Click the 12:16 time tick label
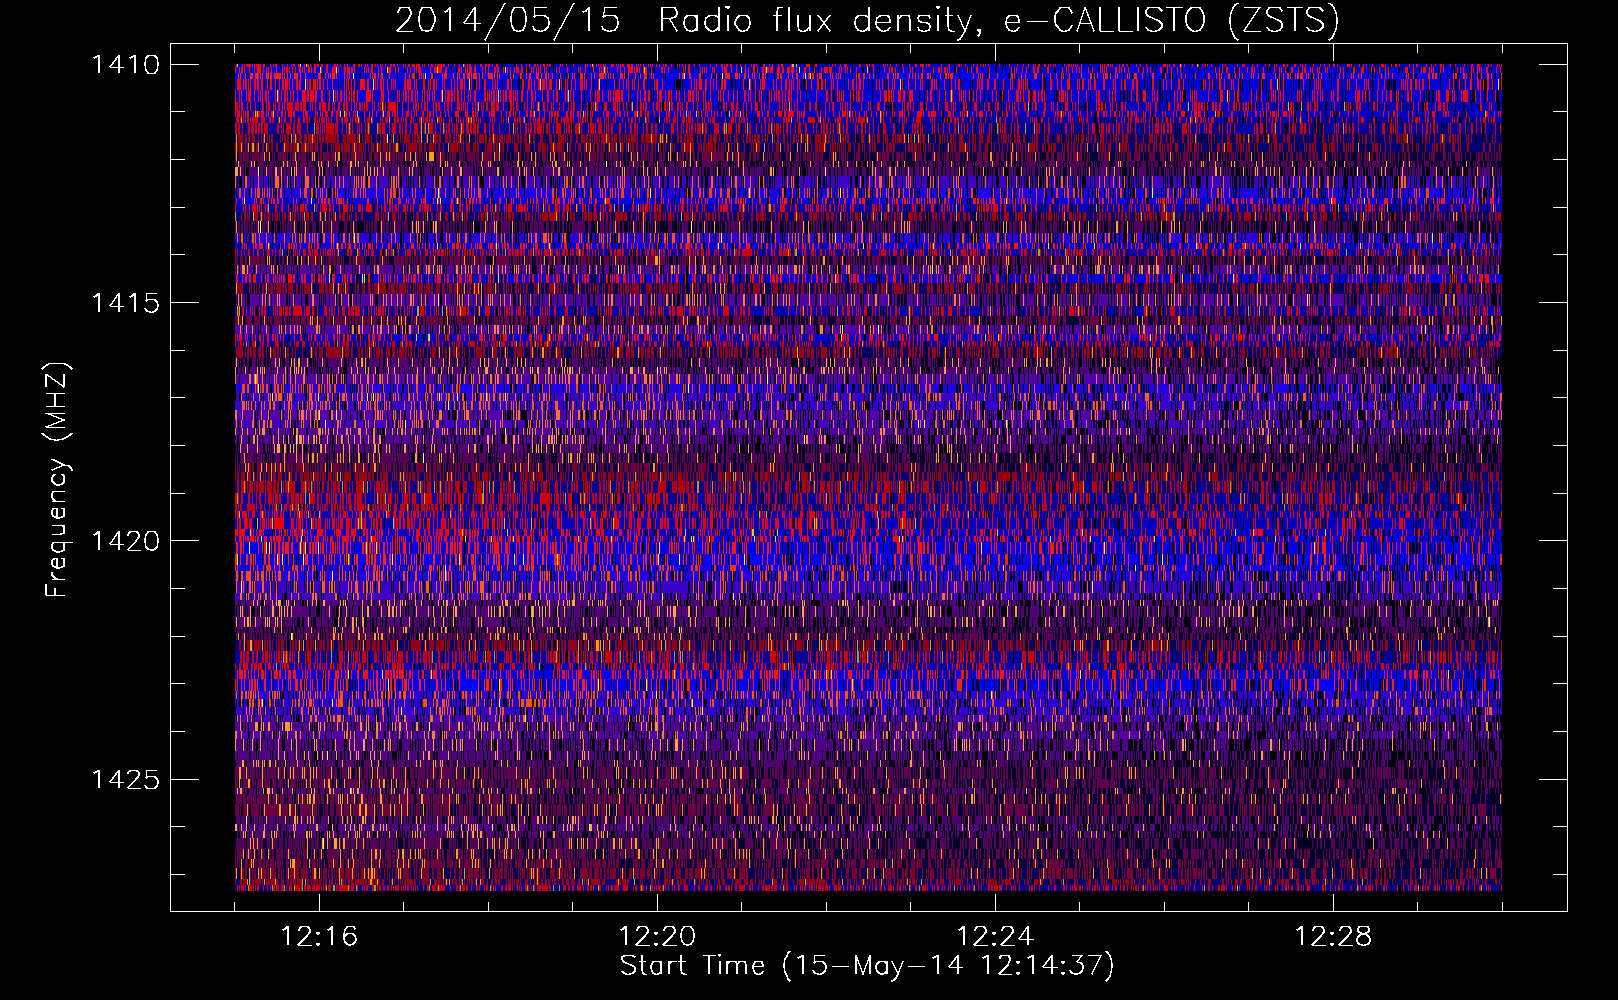Screen dimensions: 1618x1000 pyautogui.click(x=319, y=937)
